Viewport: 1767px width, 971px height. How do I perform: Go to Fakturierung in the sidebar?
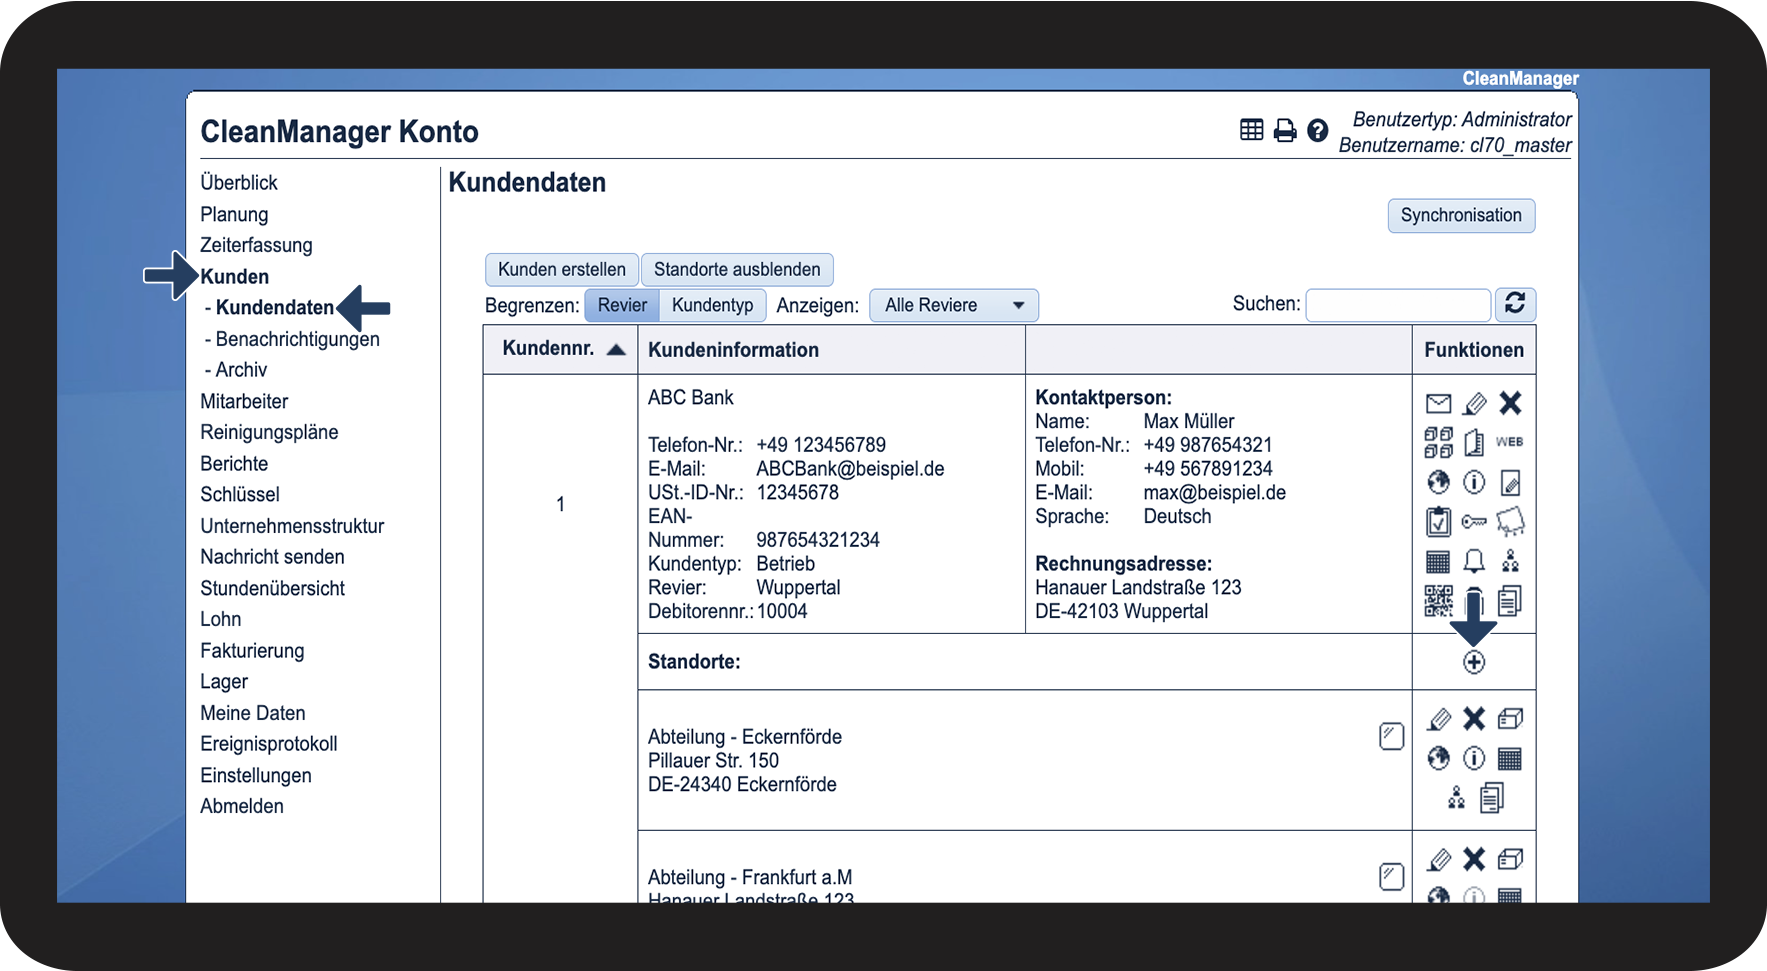pos(252,651)
